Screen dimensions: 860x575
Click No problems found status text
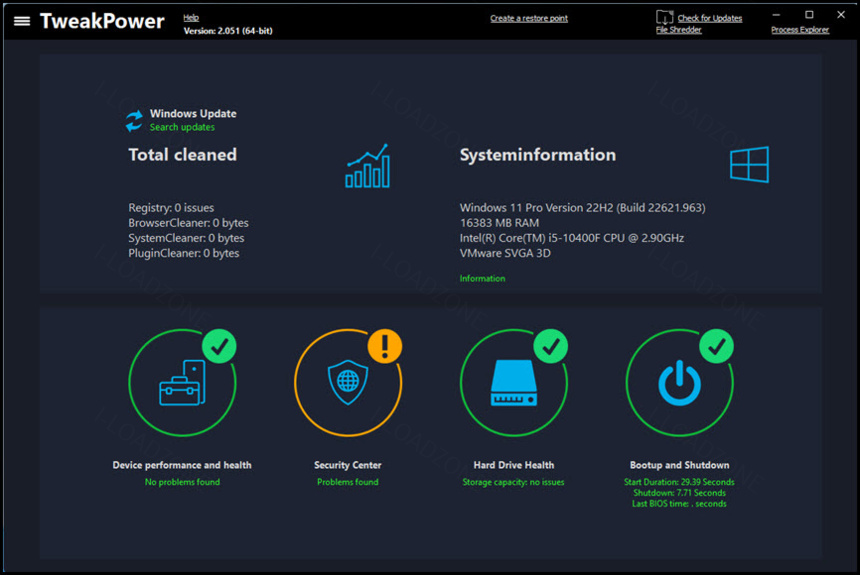coord(182,482)
